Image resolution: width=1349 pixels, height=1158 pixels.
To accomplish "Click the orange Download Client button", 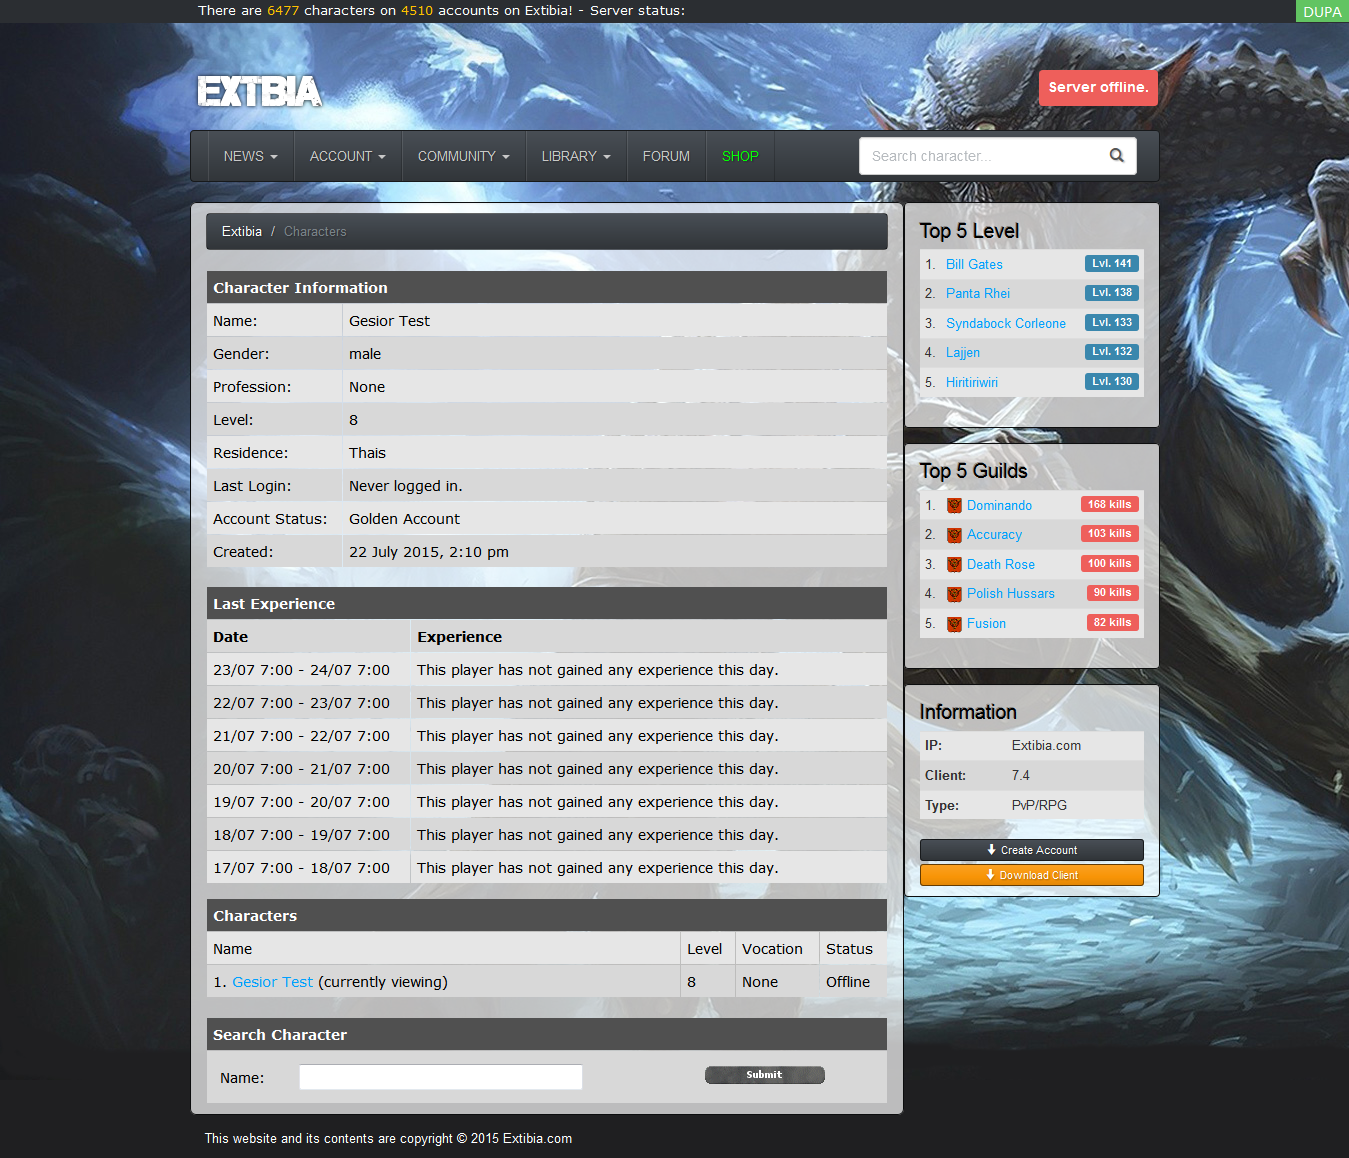I will pyautogui.click(x=1032, y=875).
